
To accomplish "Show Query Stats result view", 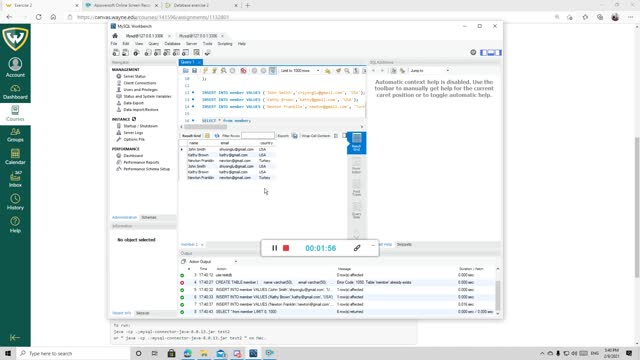I will pyautogui.click(x=356, y=211).
